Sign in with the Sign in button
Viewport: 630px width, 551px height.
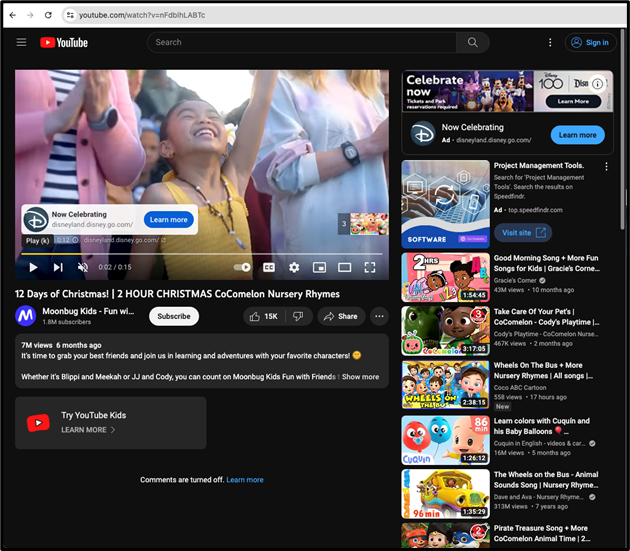tap(590, 42)
